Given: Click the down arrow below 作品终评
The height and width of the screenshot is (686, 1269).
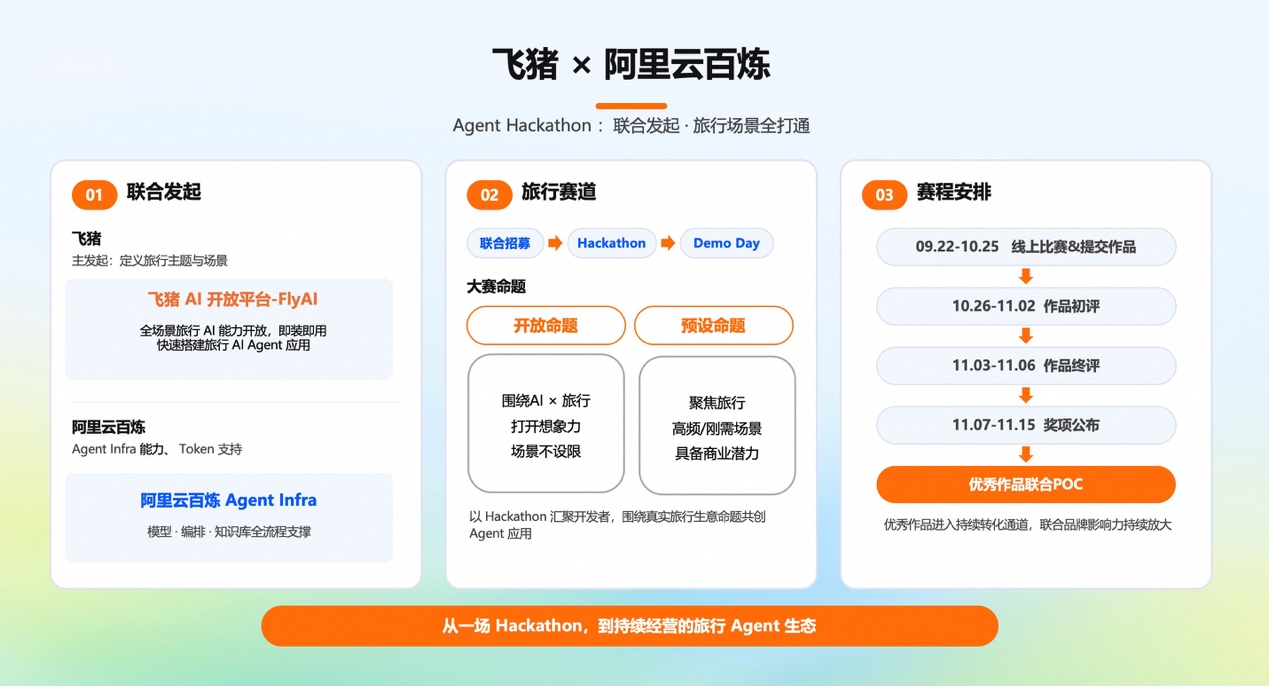Looking at the screenshot, I should coord(1026,395).
